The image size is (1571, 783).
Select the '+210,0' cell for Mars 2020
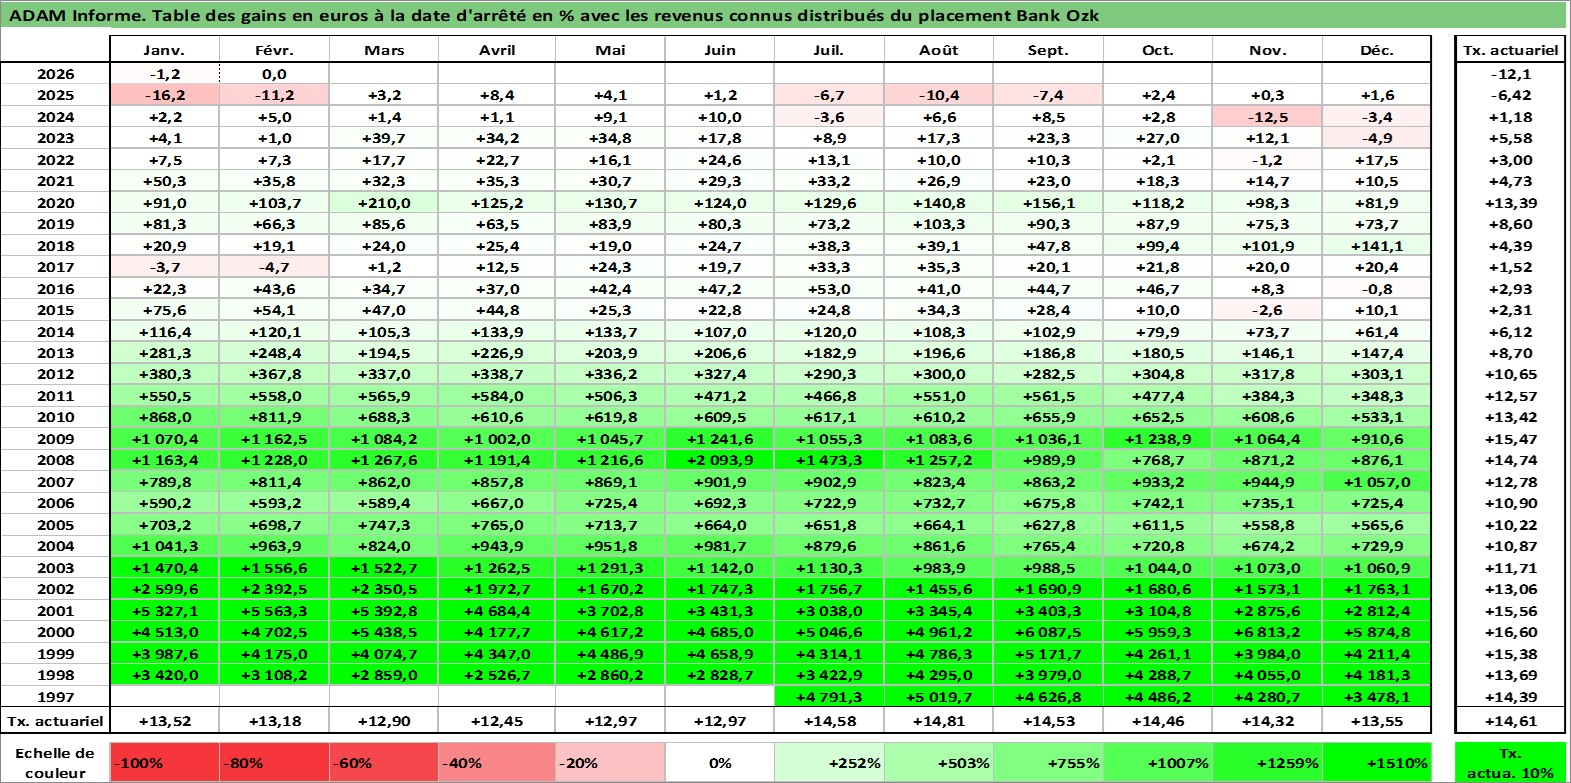(384, 203)
